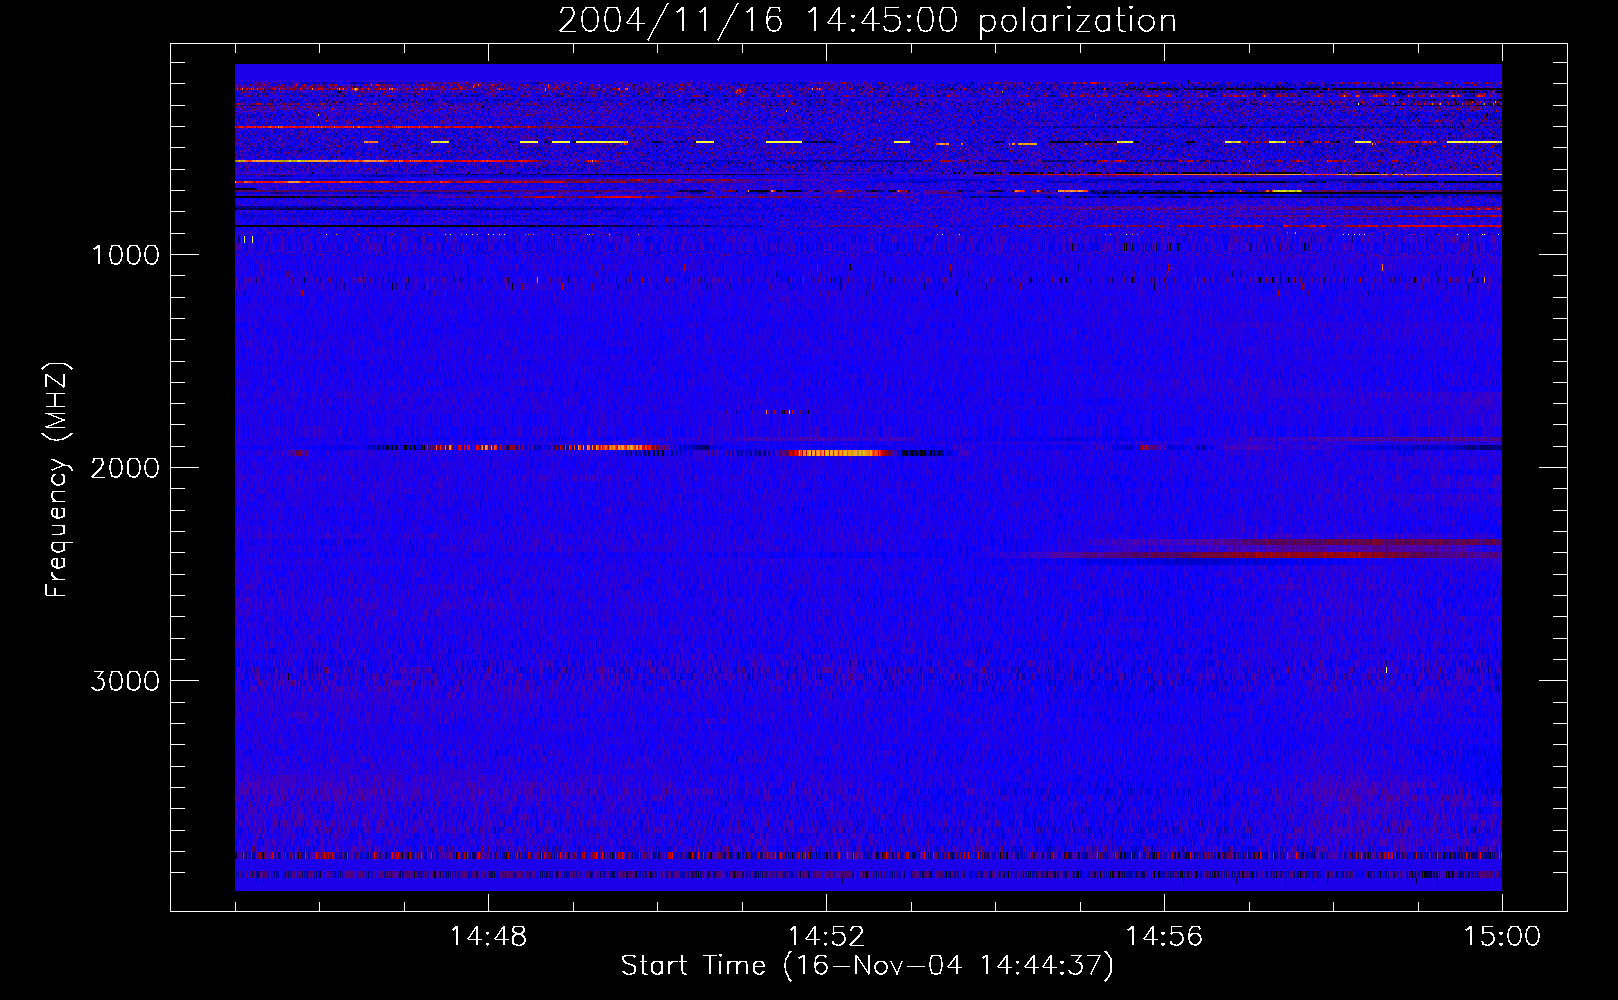The height and width of the screenshot is (1000, 1618).
Task: Click the "14:48" time tick label
Action: 488,937
